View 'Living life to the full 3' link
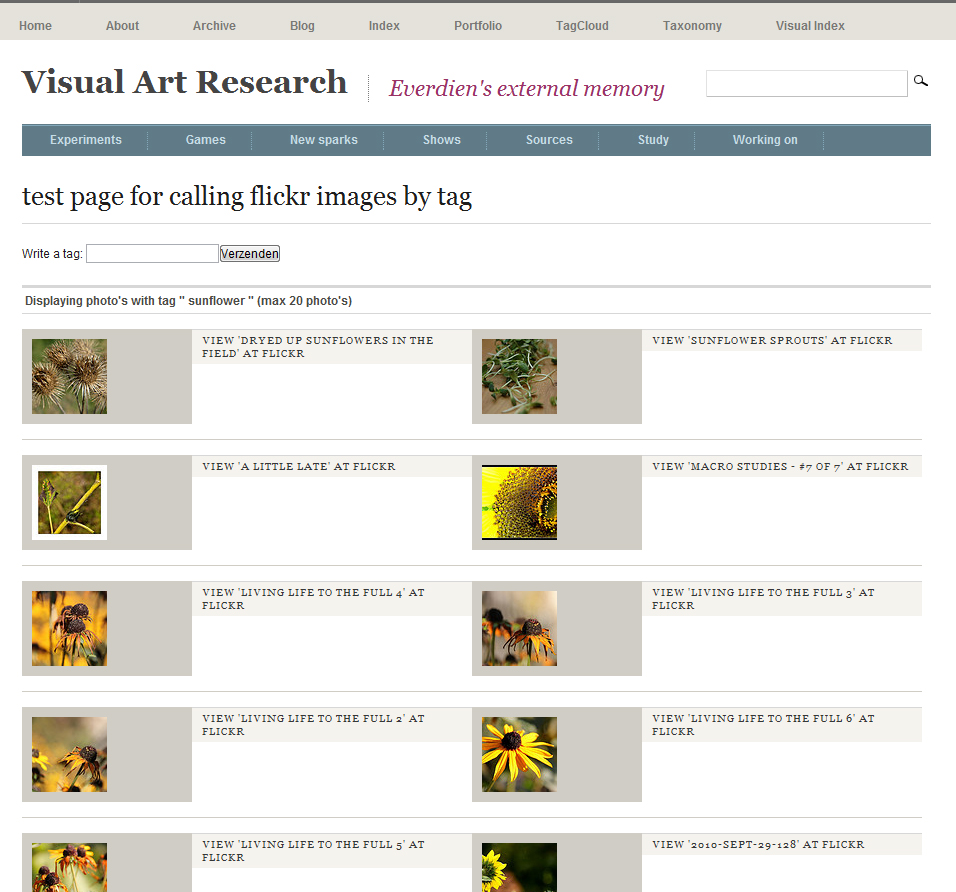 tap(763, 599)
